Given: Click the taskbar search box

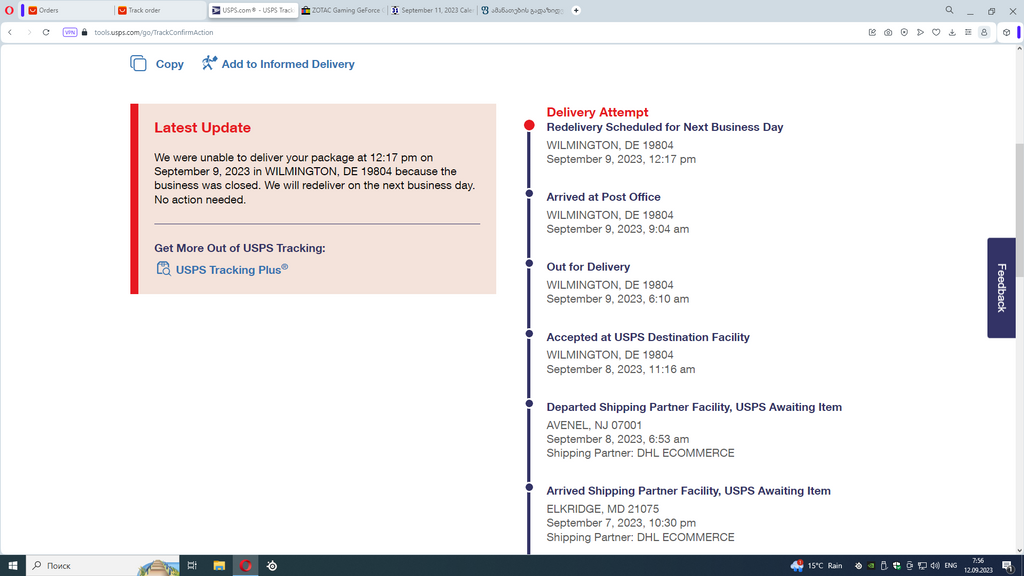Looking at the screenshot, I should click(103, 566).
